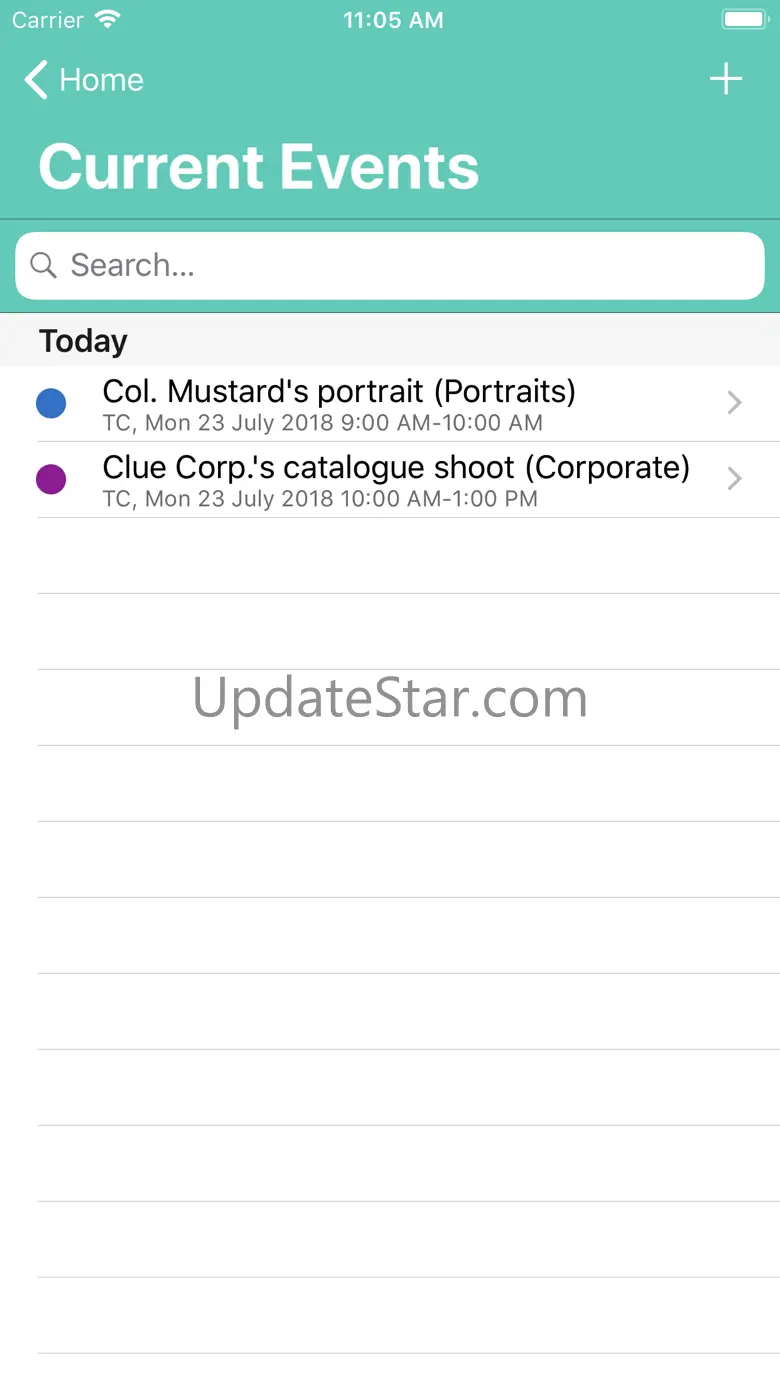Click the Carrier label in status bar
This screenshot has height=1387, width=780.
coord(47,20)
